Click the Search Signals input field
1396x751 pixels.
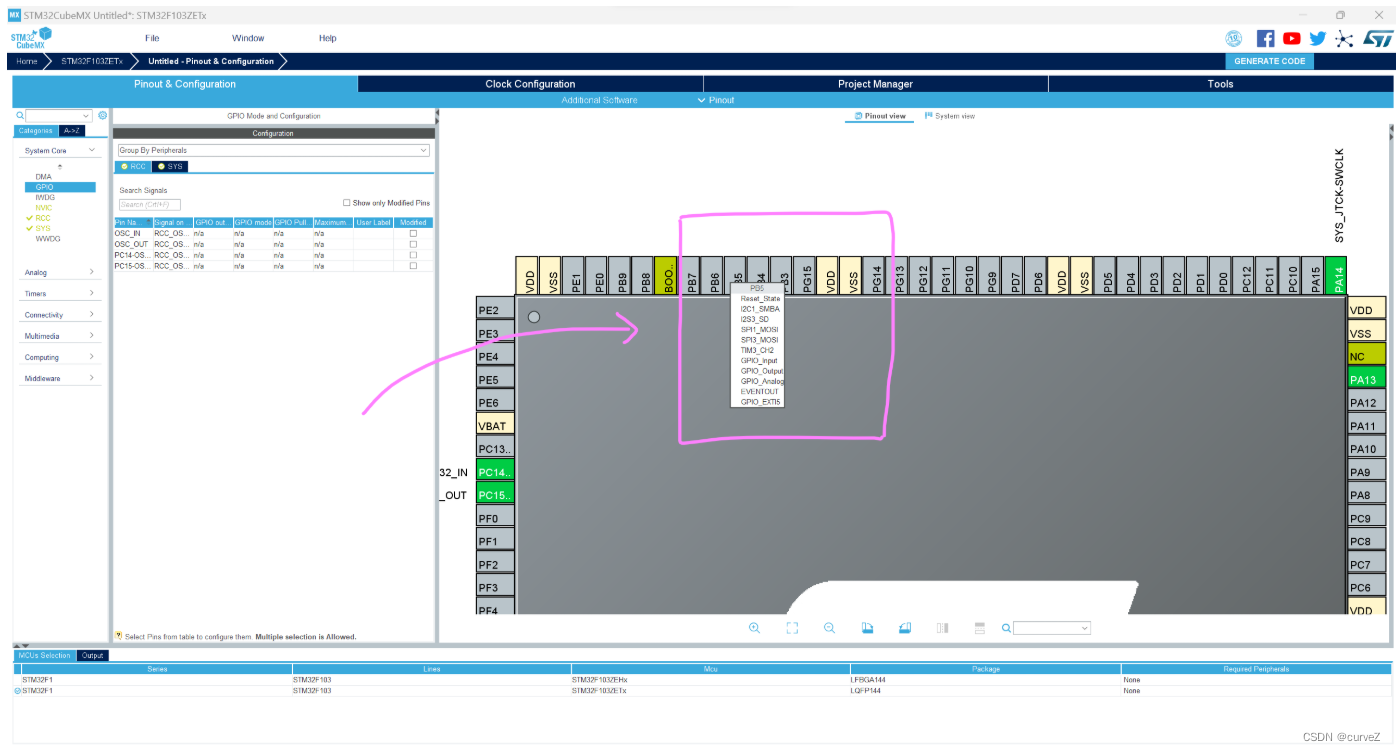point(150,204)
